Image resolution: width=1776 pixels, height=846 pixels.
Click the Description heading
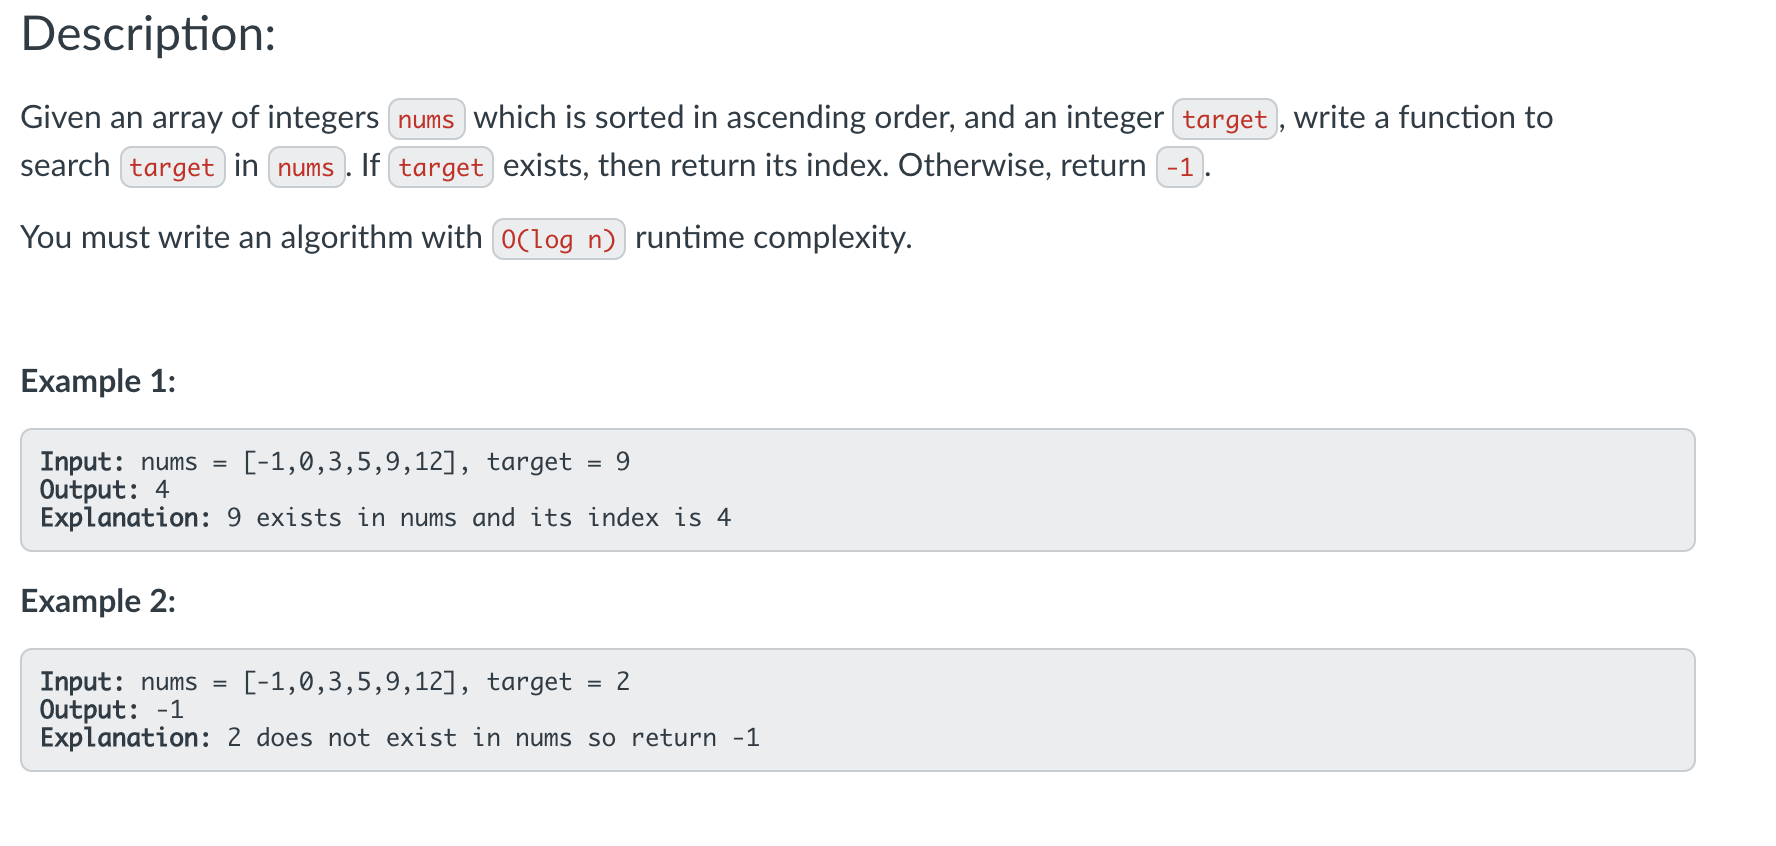(148, 34)
